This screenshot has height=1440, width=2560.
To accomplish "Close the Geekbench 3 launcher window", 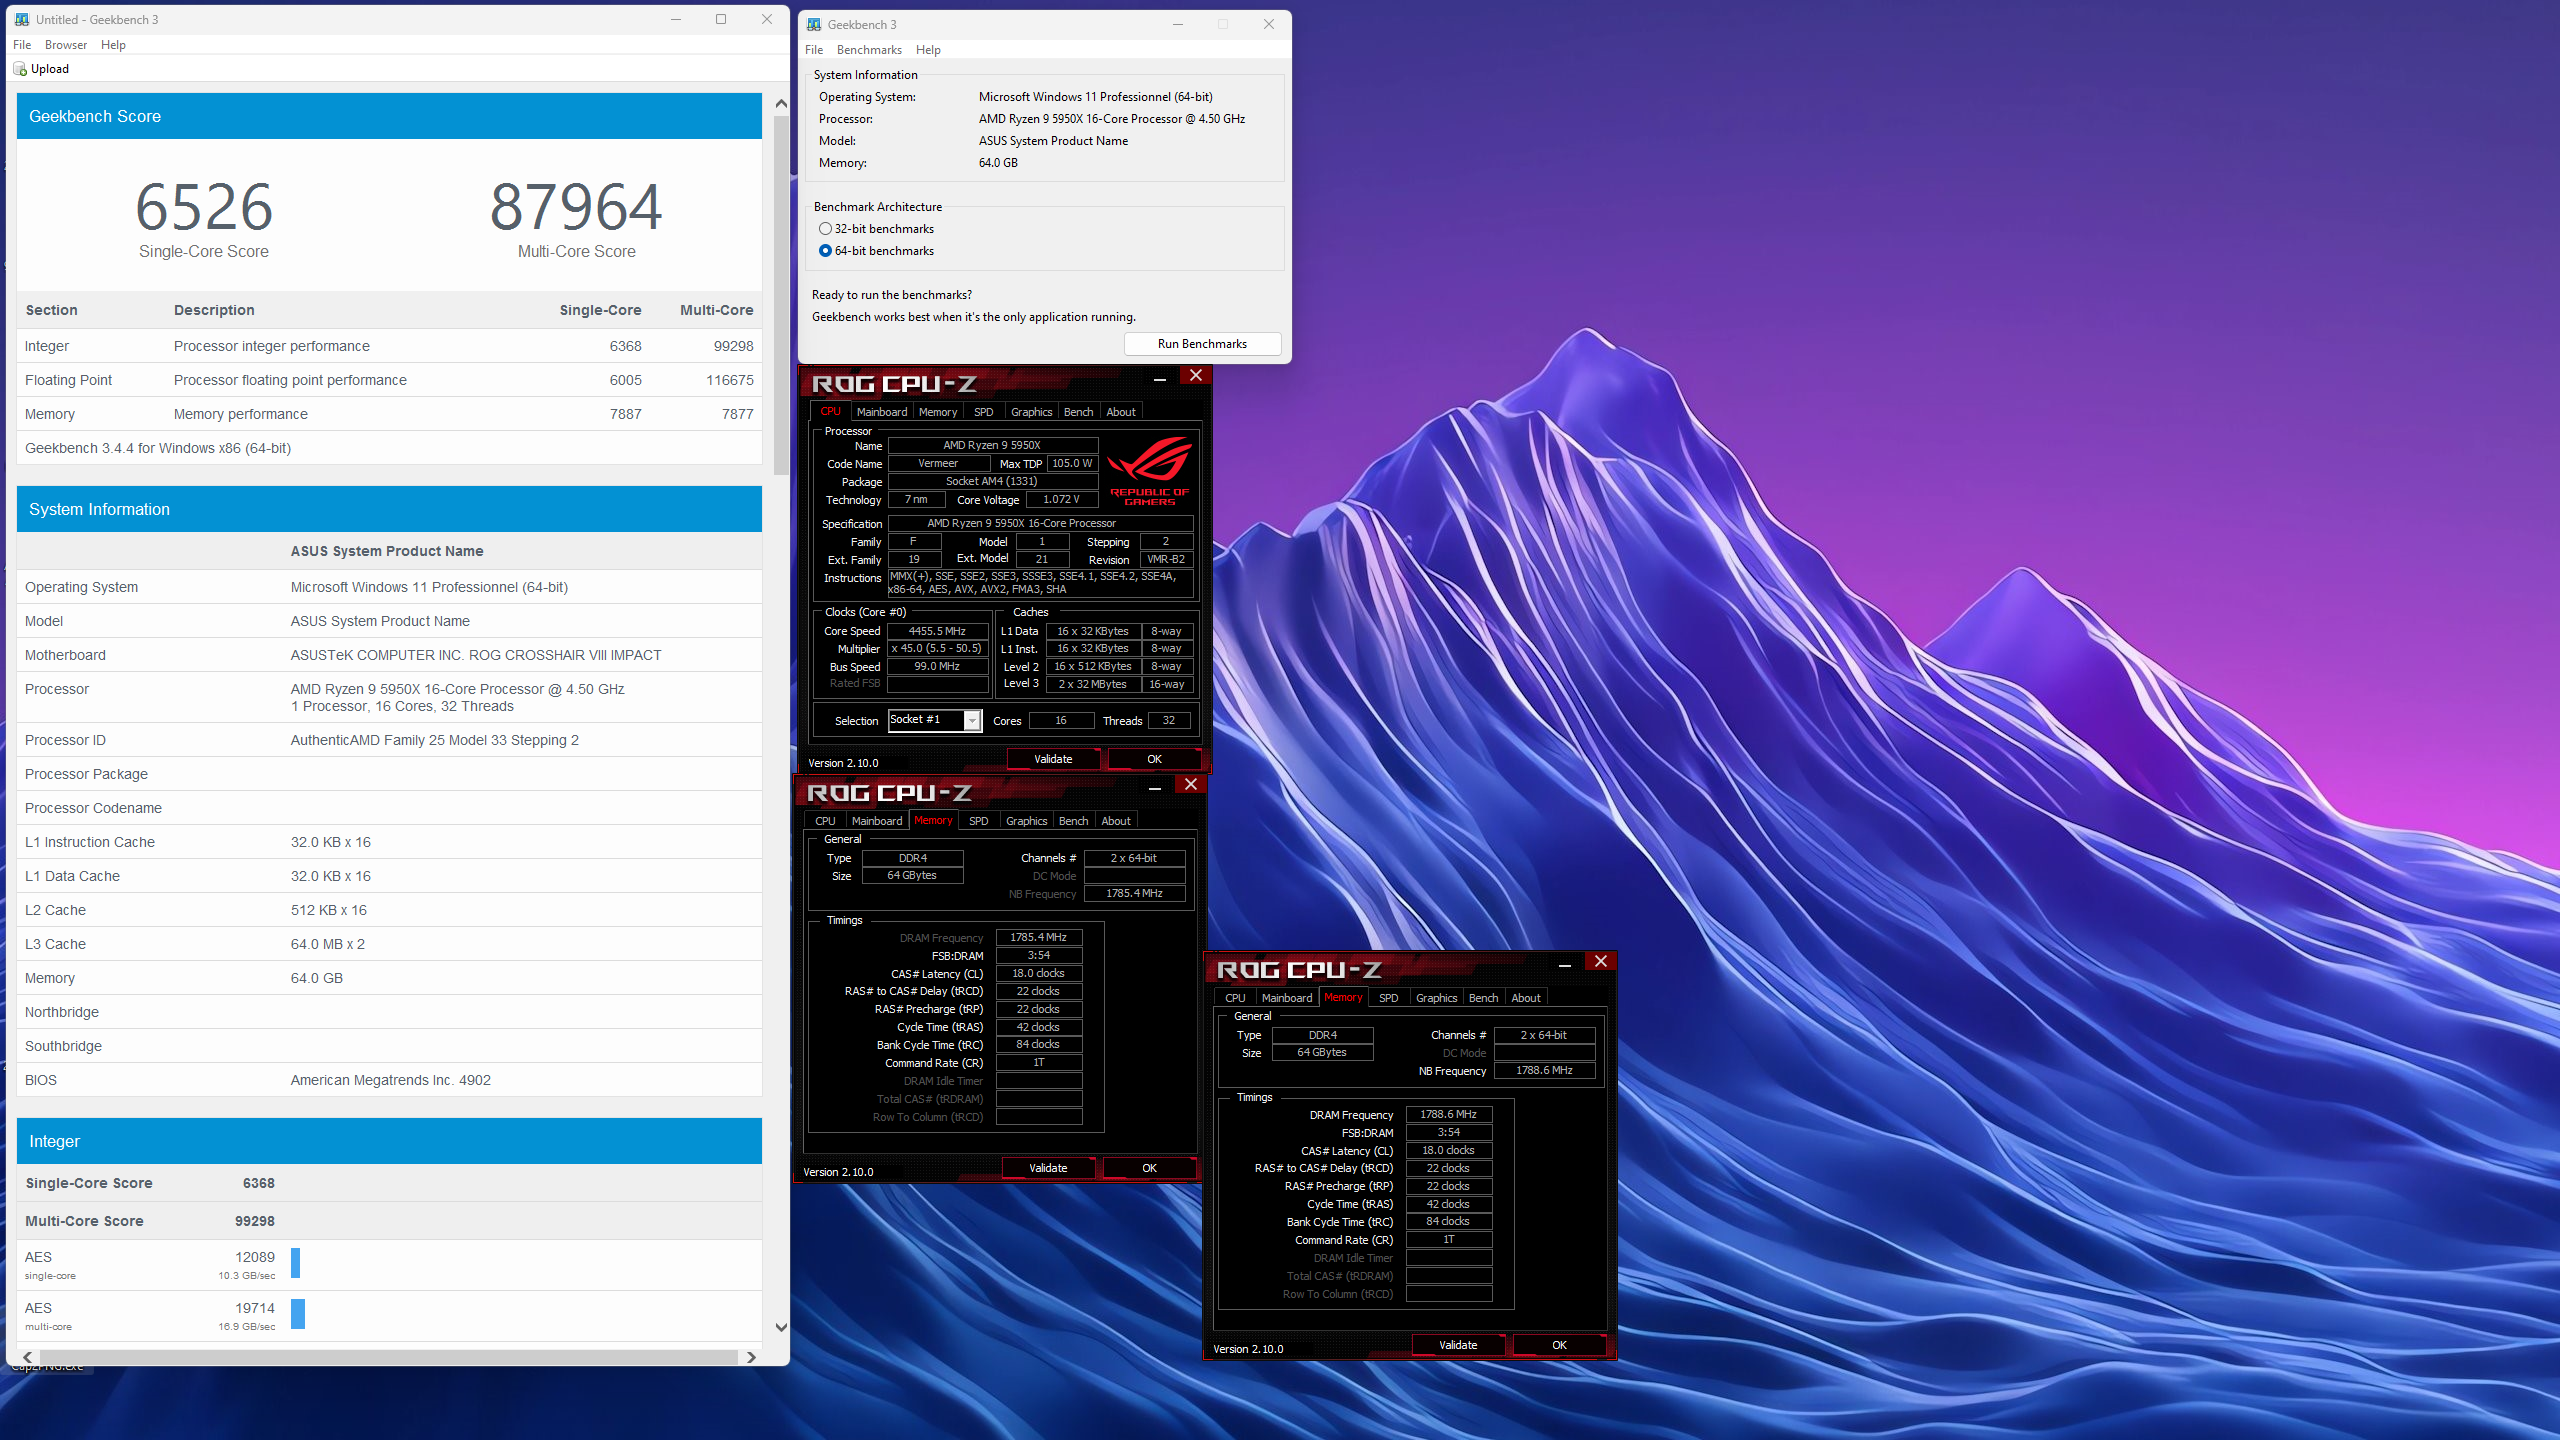I will tap(1268, 24).
